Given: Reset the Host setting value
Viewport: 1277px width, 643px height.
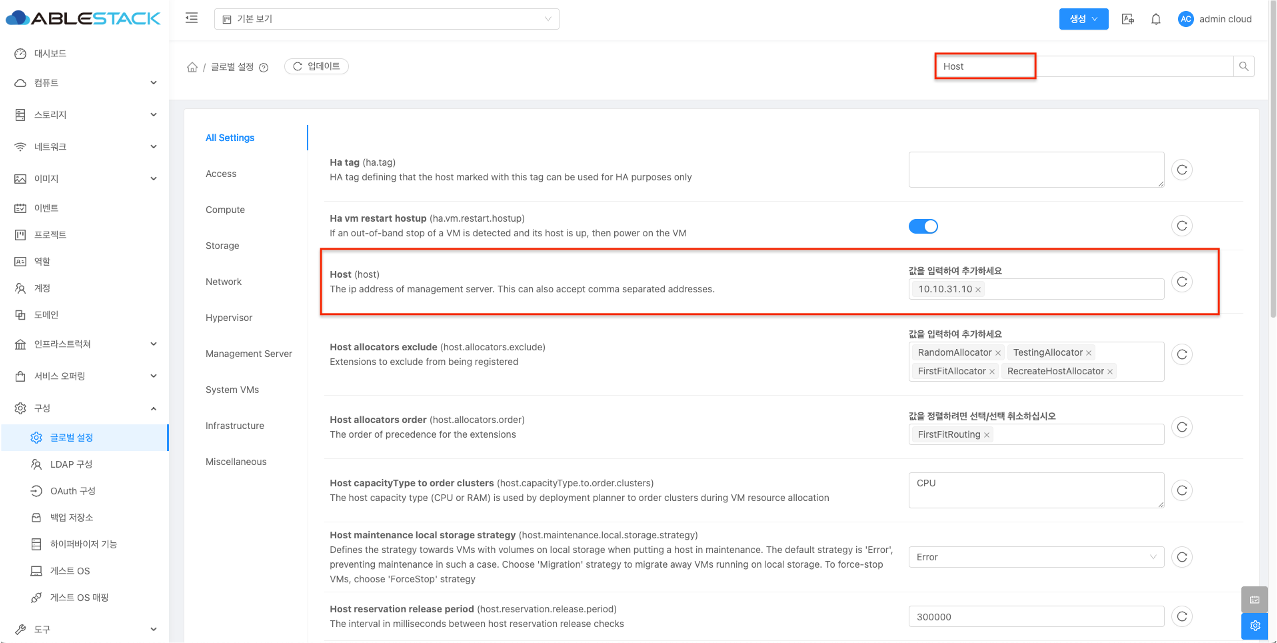Looking at the screenshot, I should 1181,282.
